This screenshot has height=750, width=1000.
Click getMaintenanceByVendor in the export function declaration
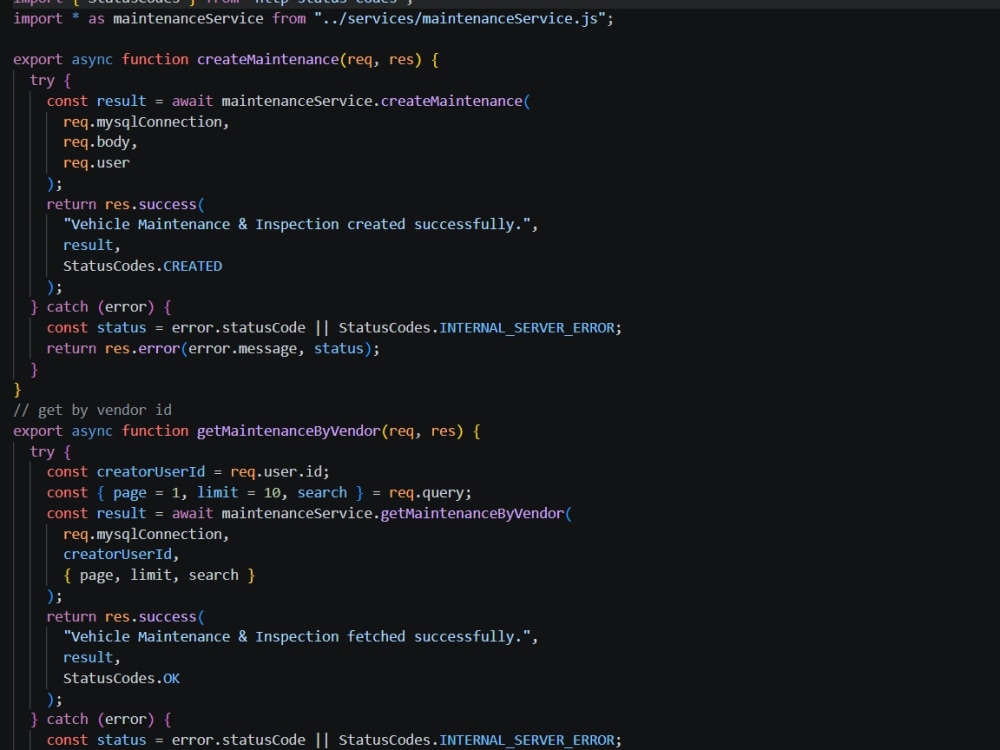288,431
